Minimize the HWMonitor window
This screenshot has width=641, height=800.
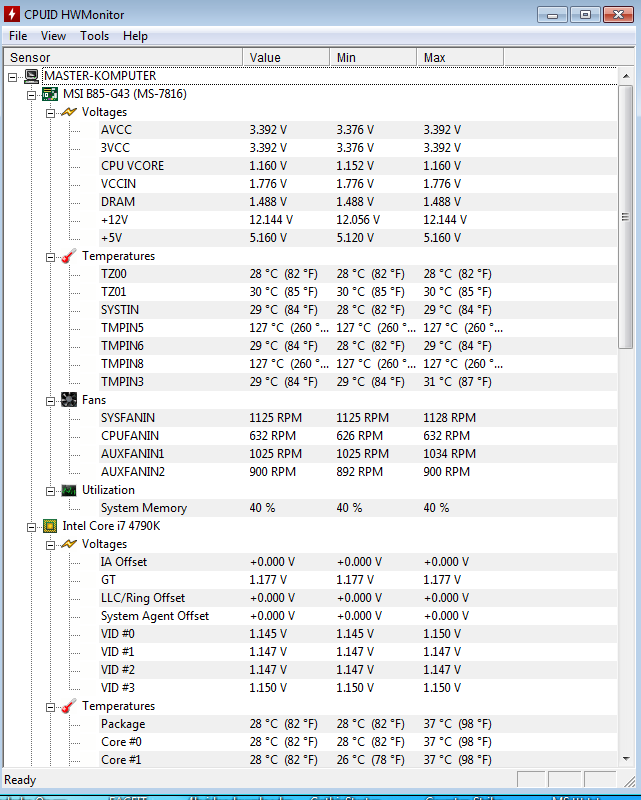point(552,15)
